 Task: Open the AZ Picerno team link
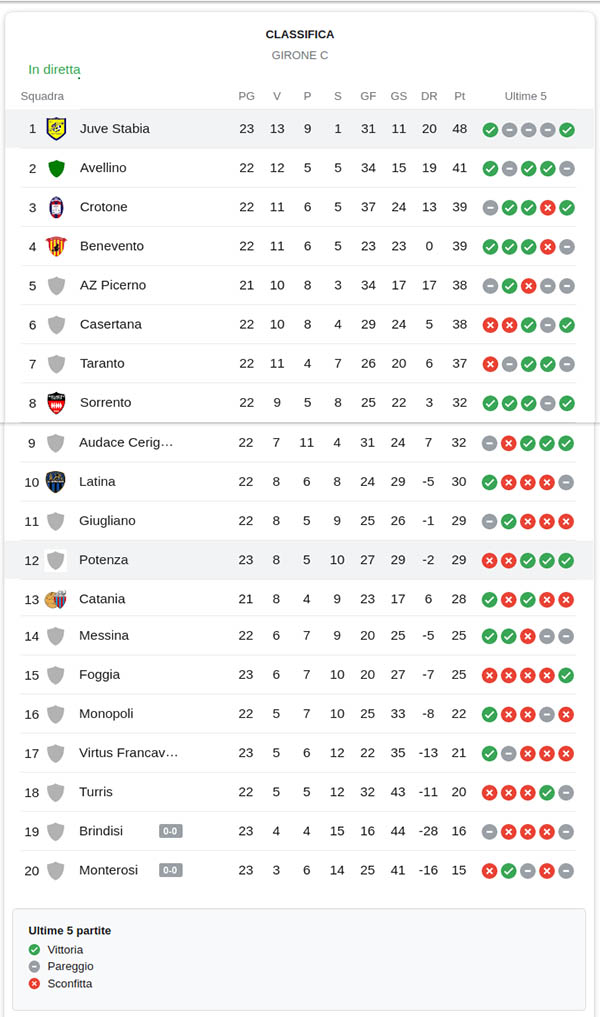(112, 286)
